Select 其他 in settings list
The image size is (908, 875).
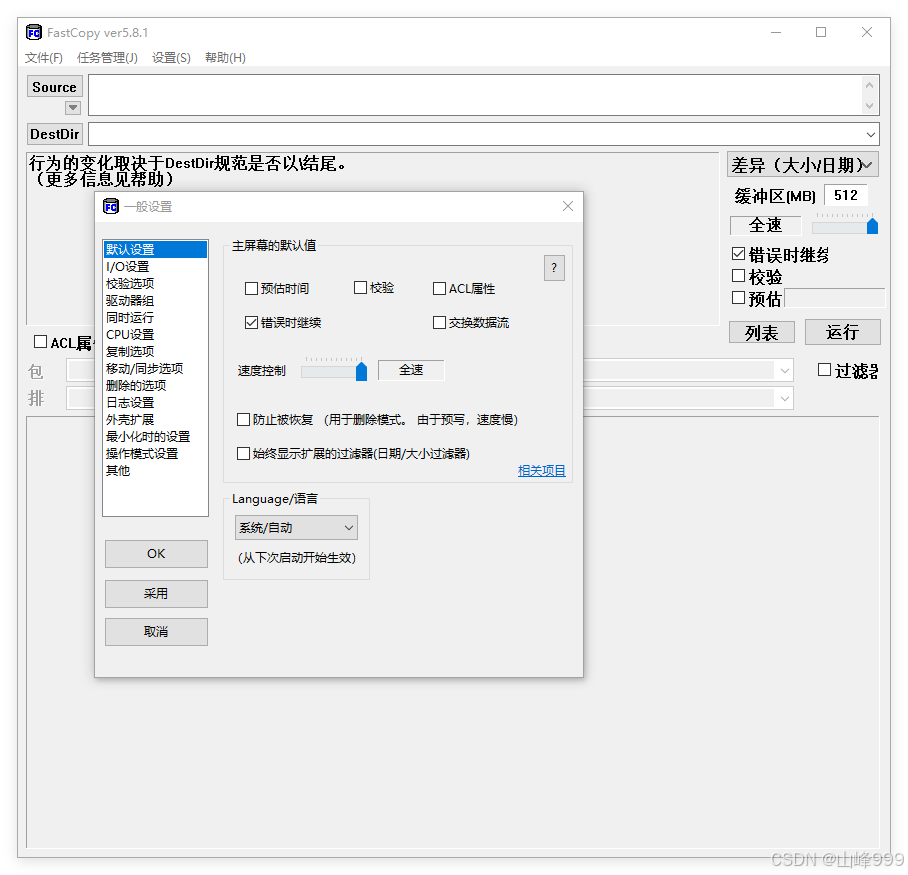pyautogui.click(x=155, y=470)
